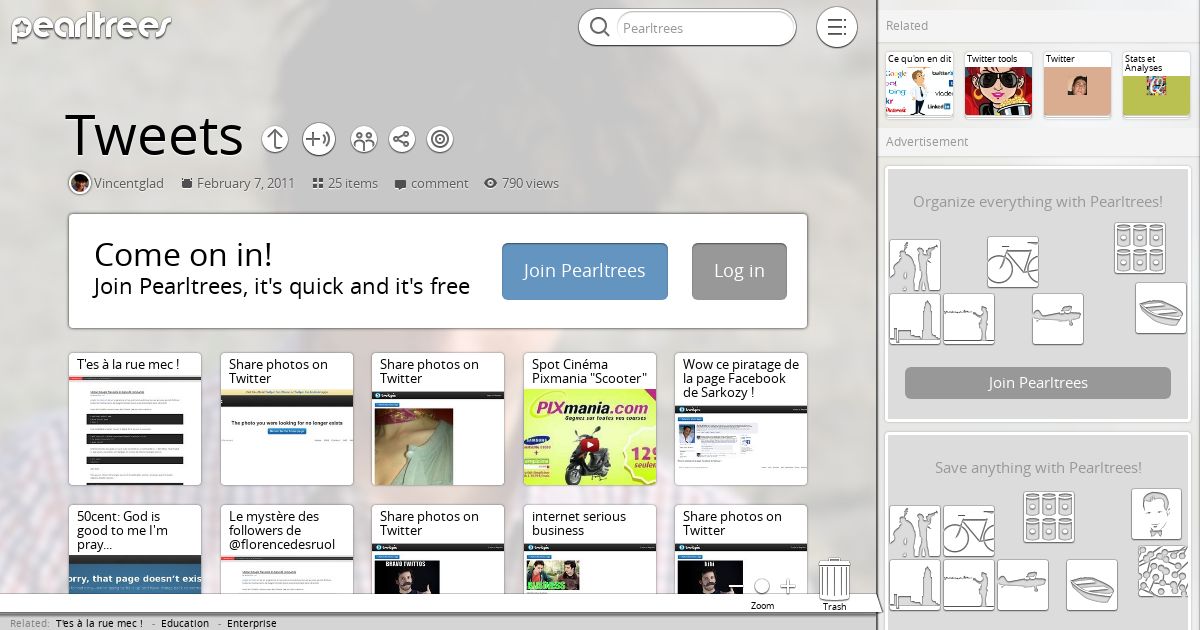Click the zoom out minus sign
This screenshot has height=630, width=1200.
coord(737,586)
